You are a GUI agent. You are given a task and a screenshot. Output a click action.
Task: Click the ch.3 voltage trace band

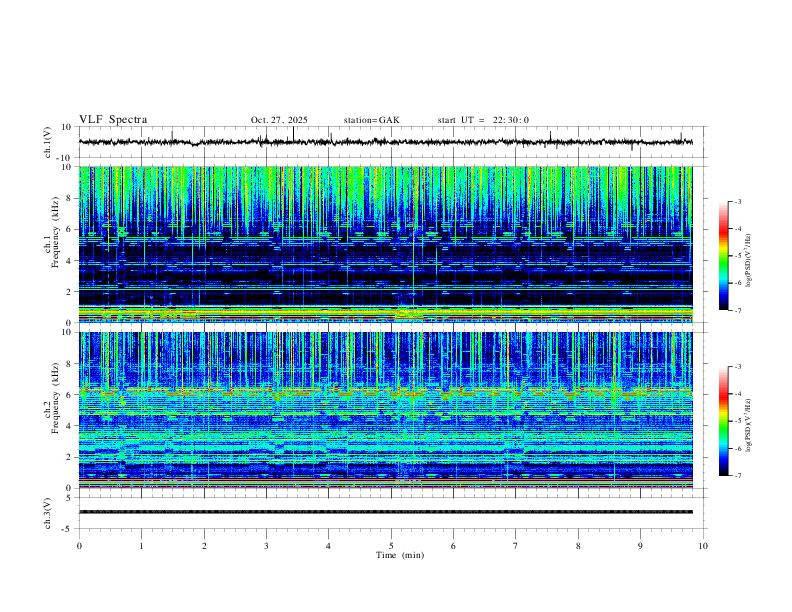385,512
